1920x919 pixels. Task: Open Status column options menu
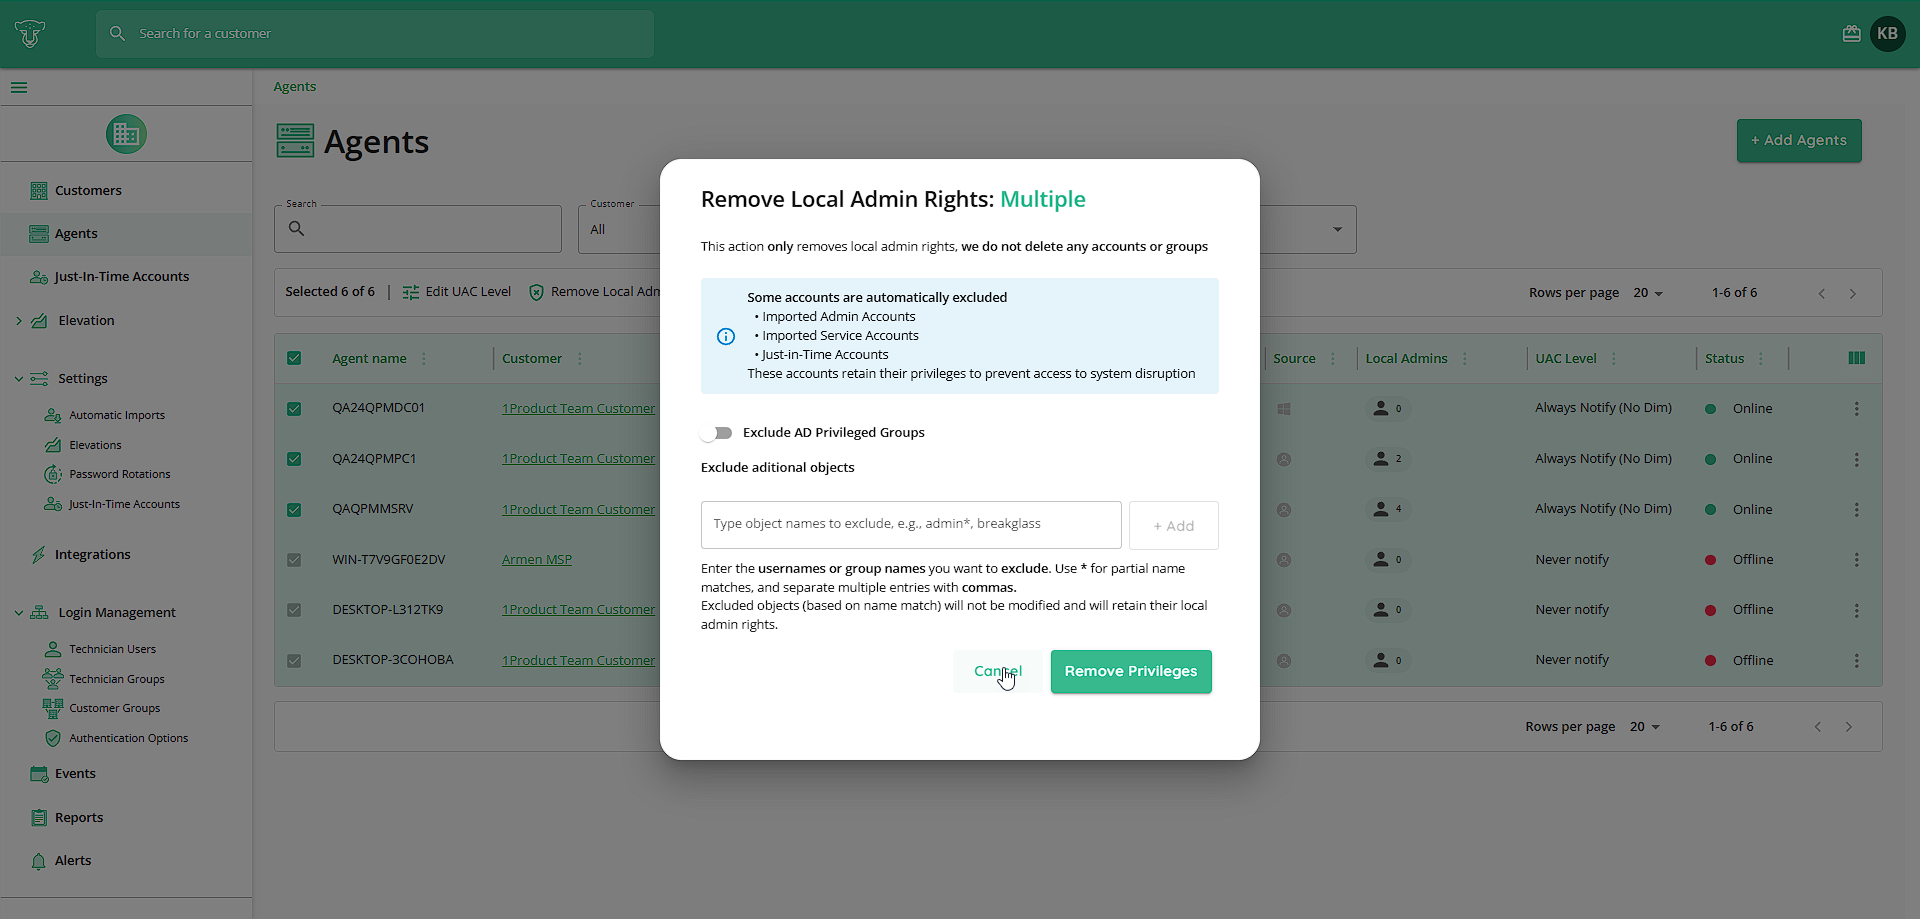(1761, 359)
